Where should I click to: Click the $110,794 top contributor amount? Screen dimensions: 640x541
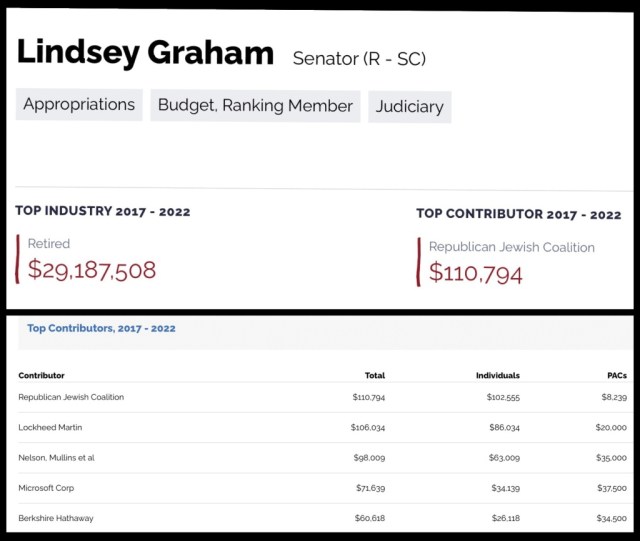pyautogui.click(x=476, y=272)
